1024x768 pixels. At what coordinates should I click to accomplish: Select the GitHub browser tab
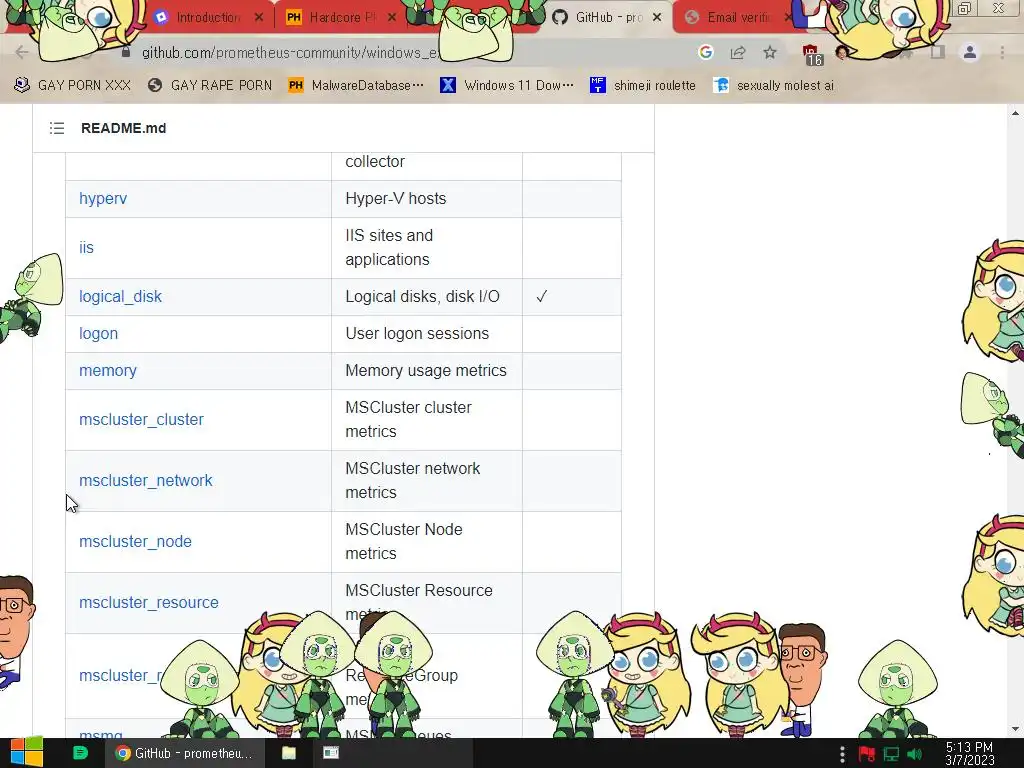607,18
